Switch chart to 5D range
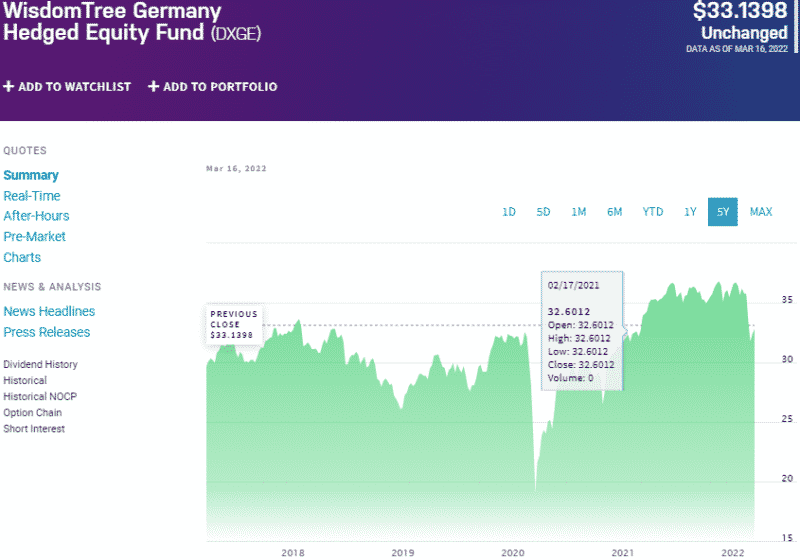800x560 pixels. pyautogui.click(x=543, y=212)
